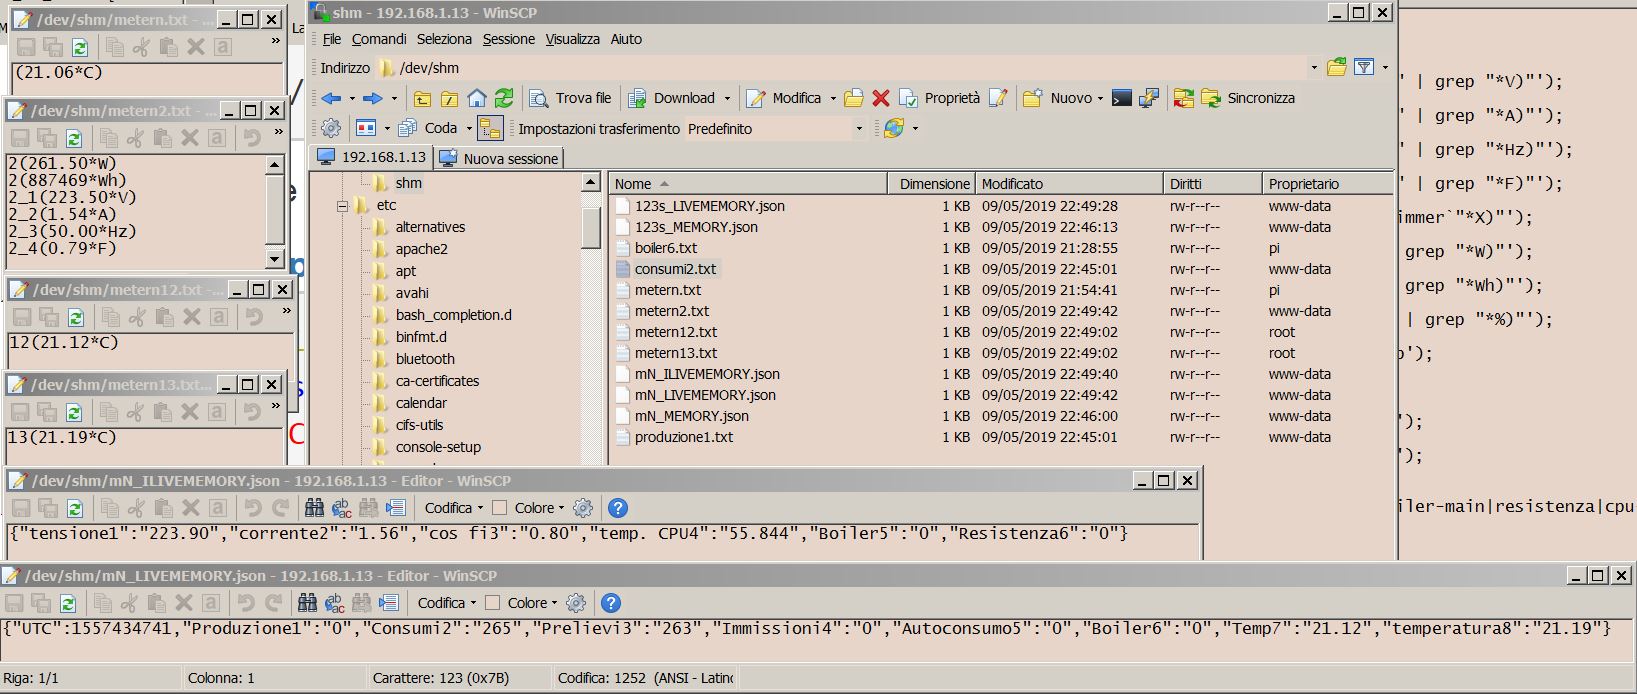Screen dimensions: 1637x694
Task: Open the Sessione menu
Action: pos(509,39)
